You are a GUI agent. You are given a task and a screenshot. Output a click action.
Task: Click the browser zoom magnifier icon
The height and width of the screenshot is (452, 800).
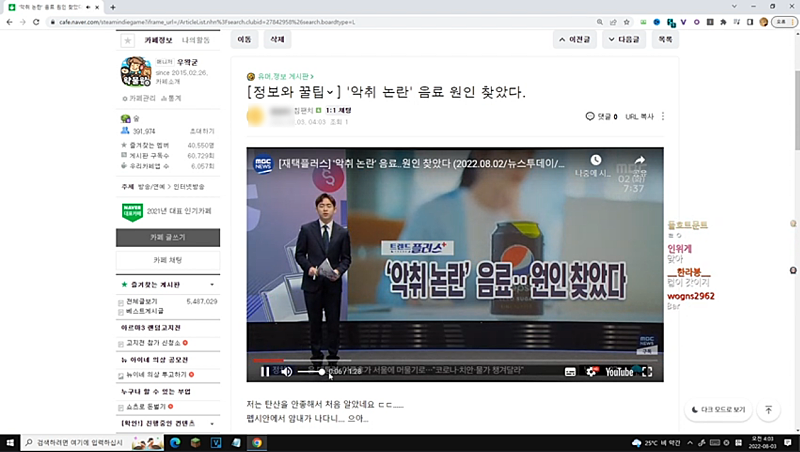[x=599, y=22]
